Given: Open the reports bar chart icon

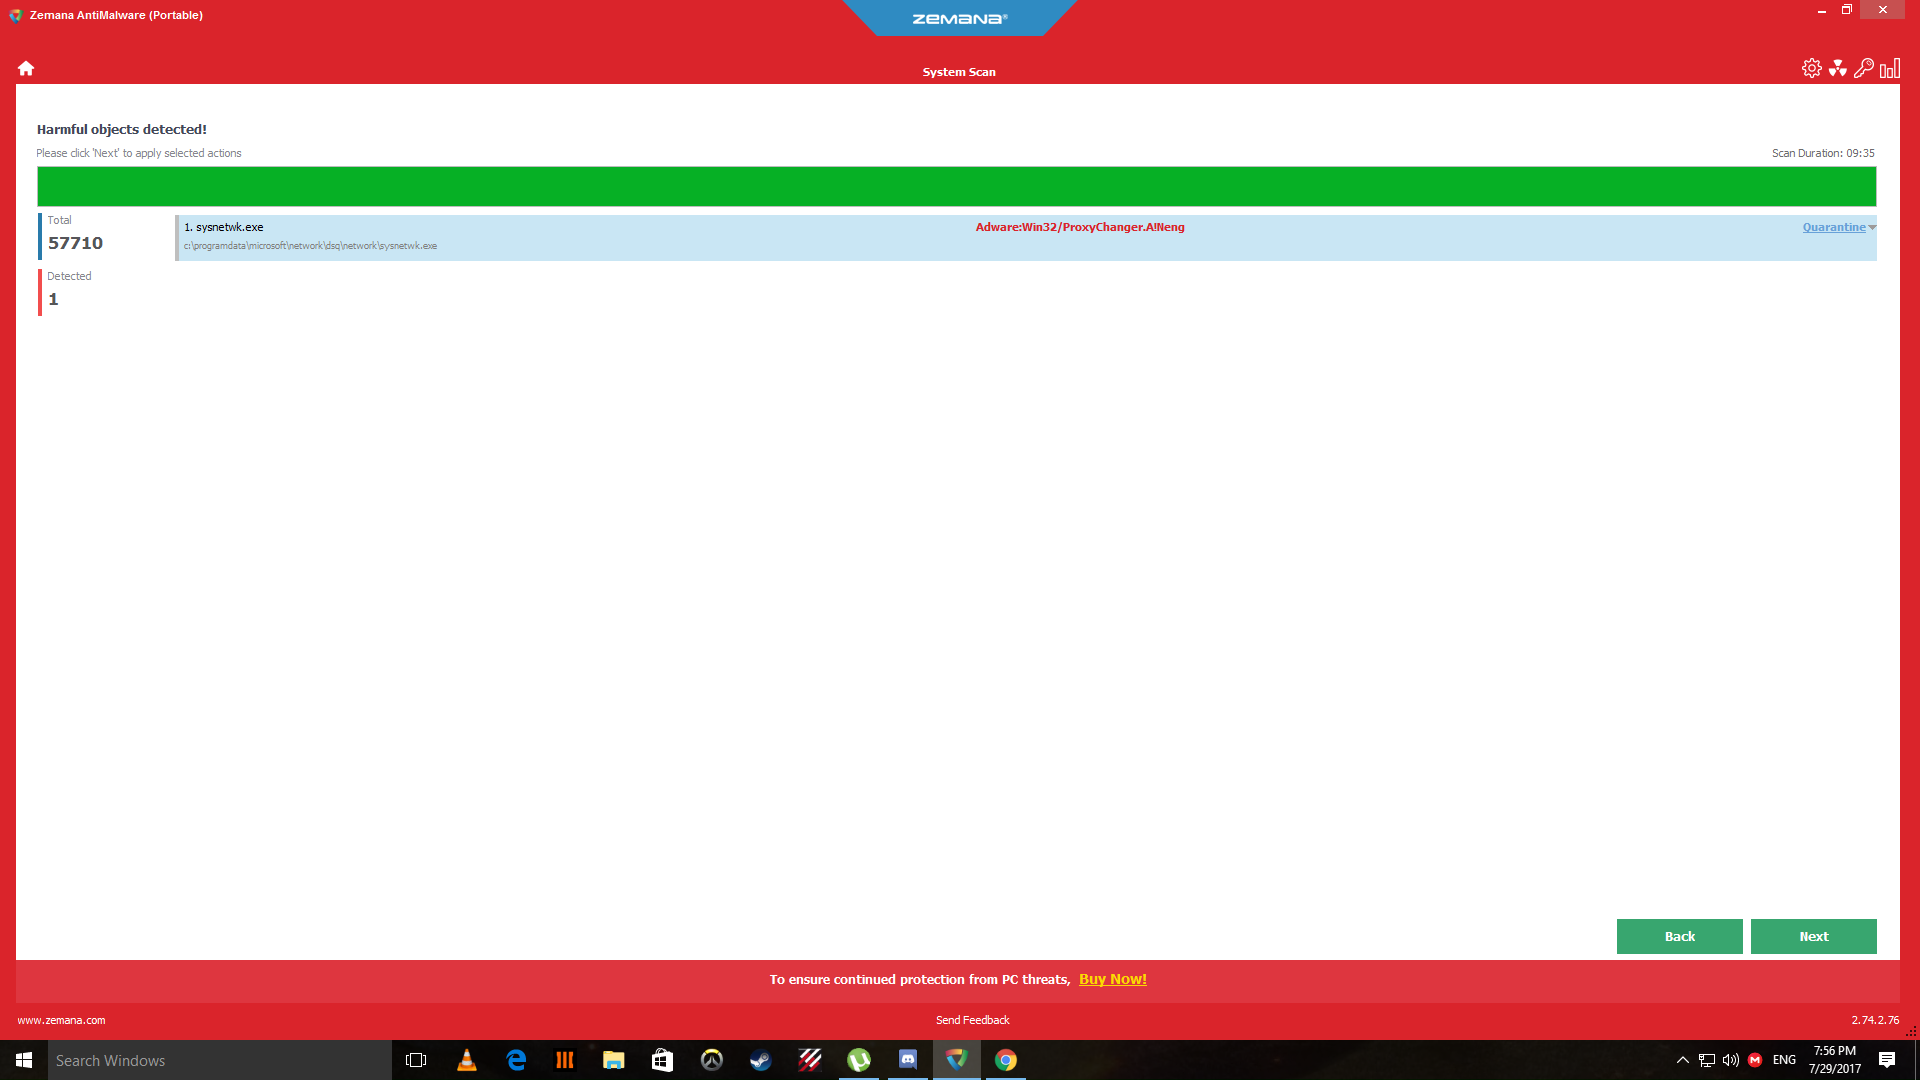Looking at the screenshot, I should (1889, 68).
